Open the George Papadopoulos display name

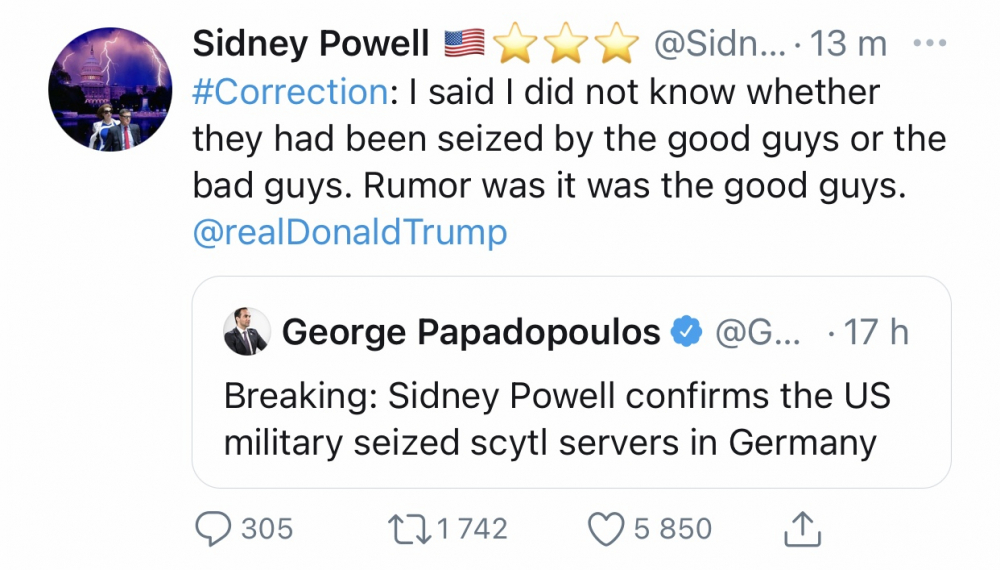click(471, 333)
